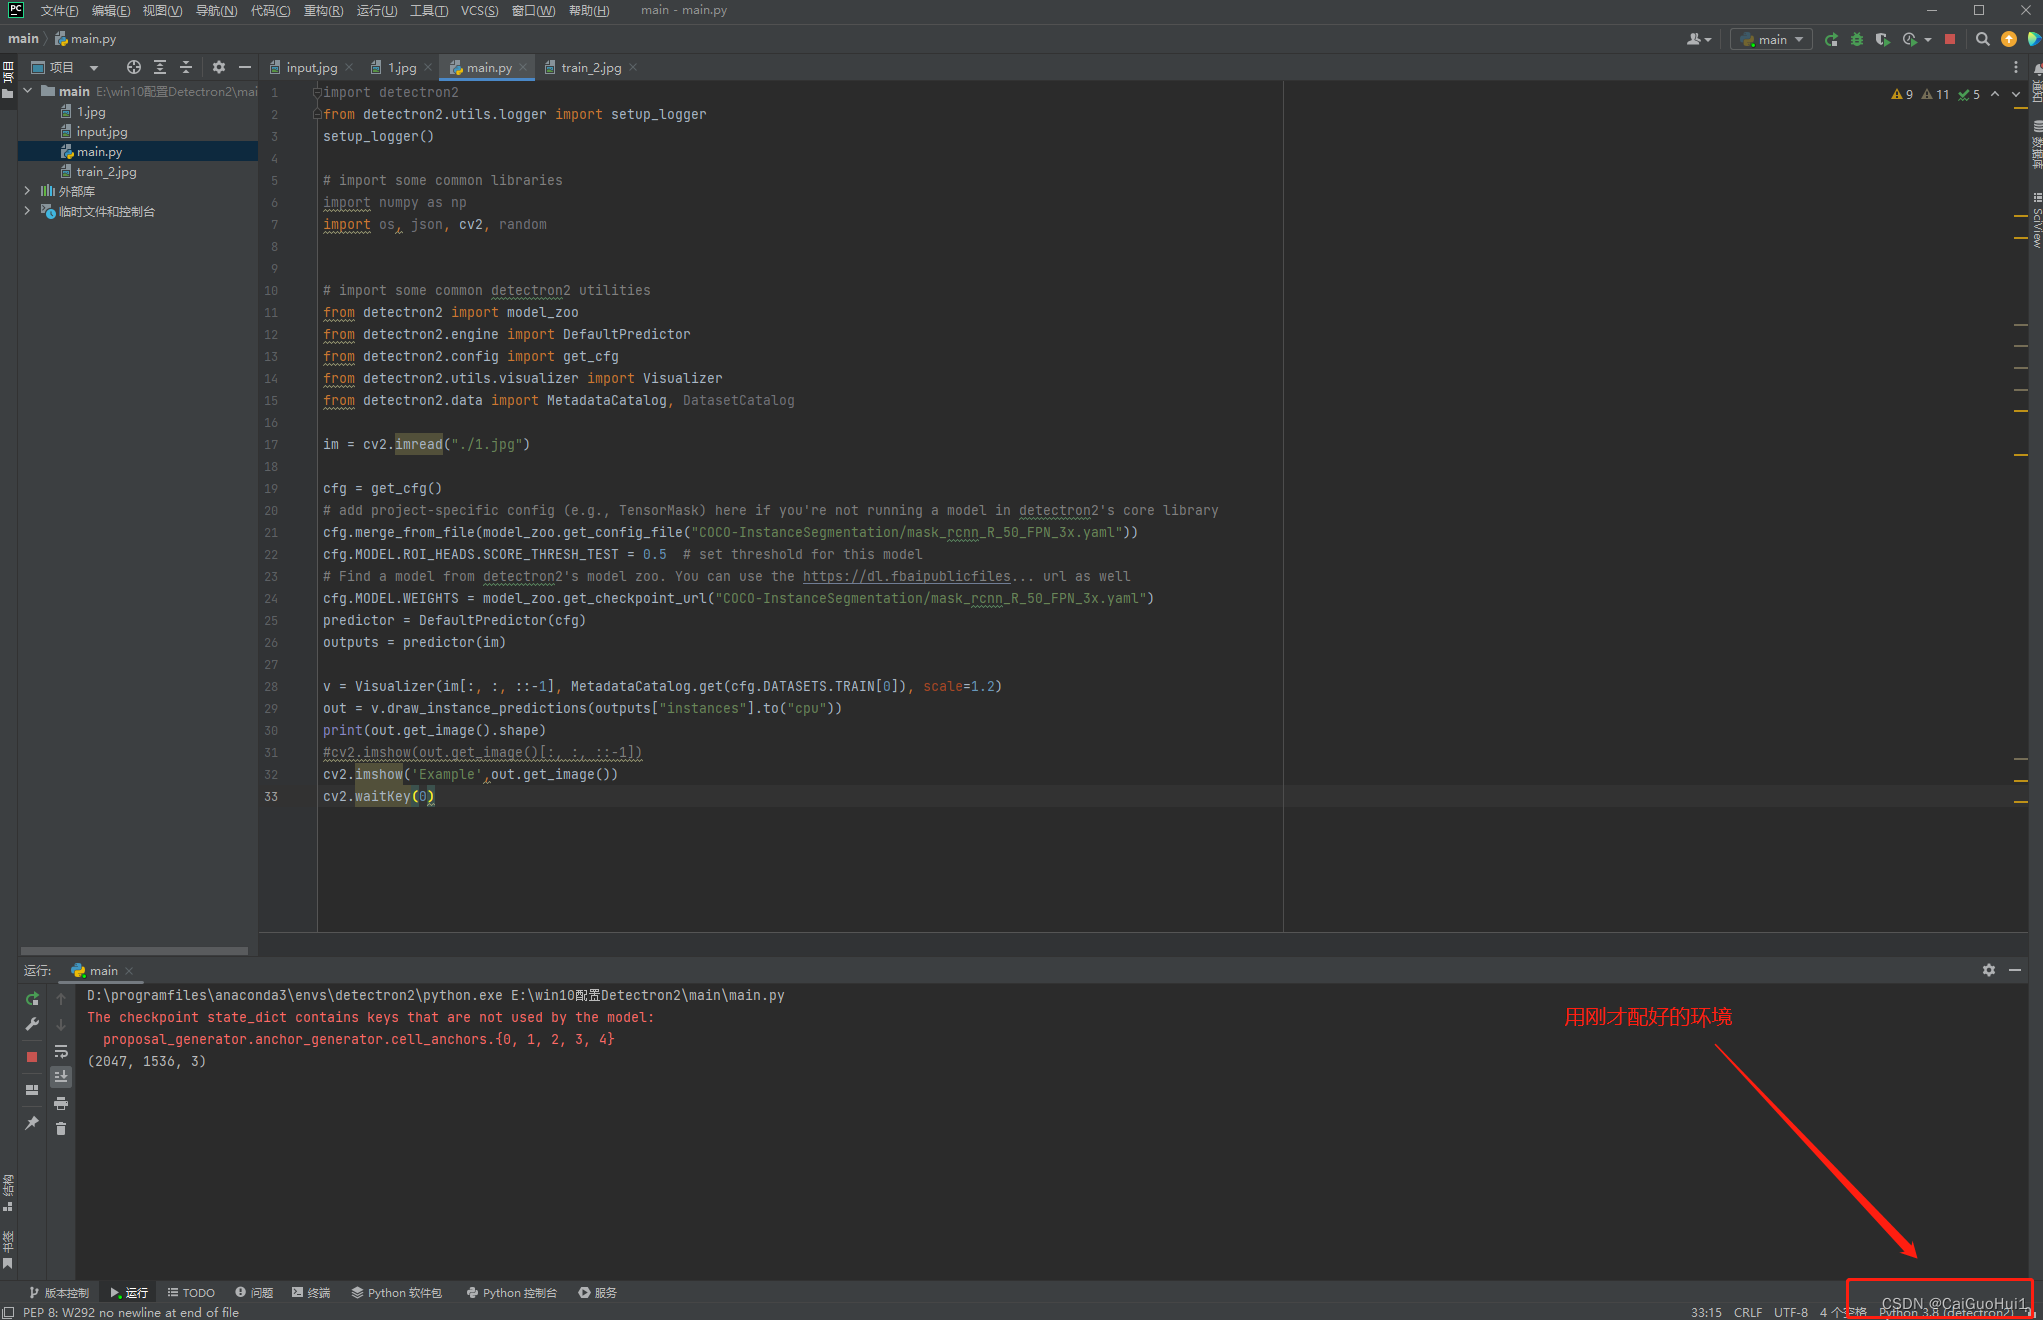Expand all in project panel
The image size is (2043, 1320).
pos(160,67)
